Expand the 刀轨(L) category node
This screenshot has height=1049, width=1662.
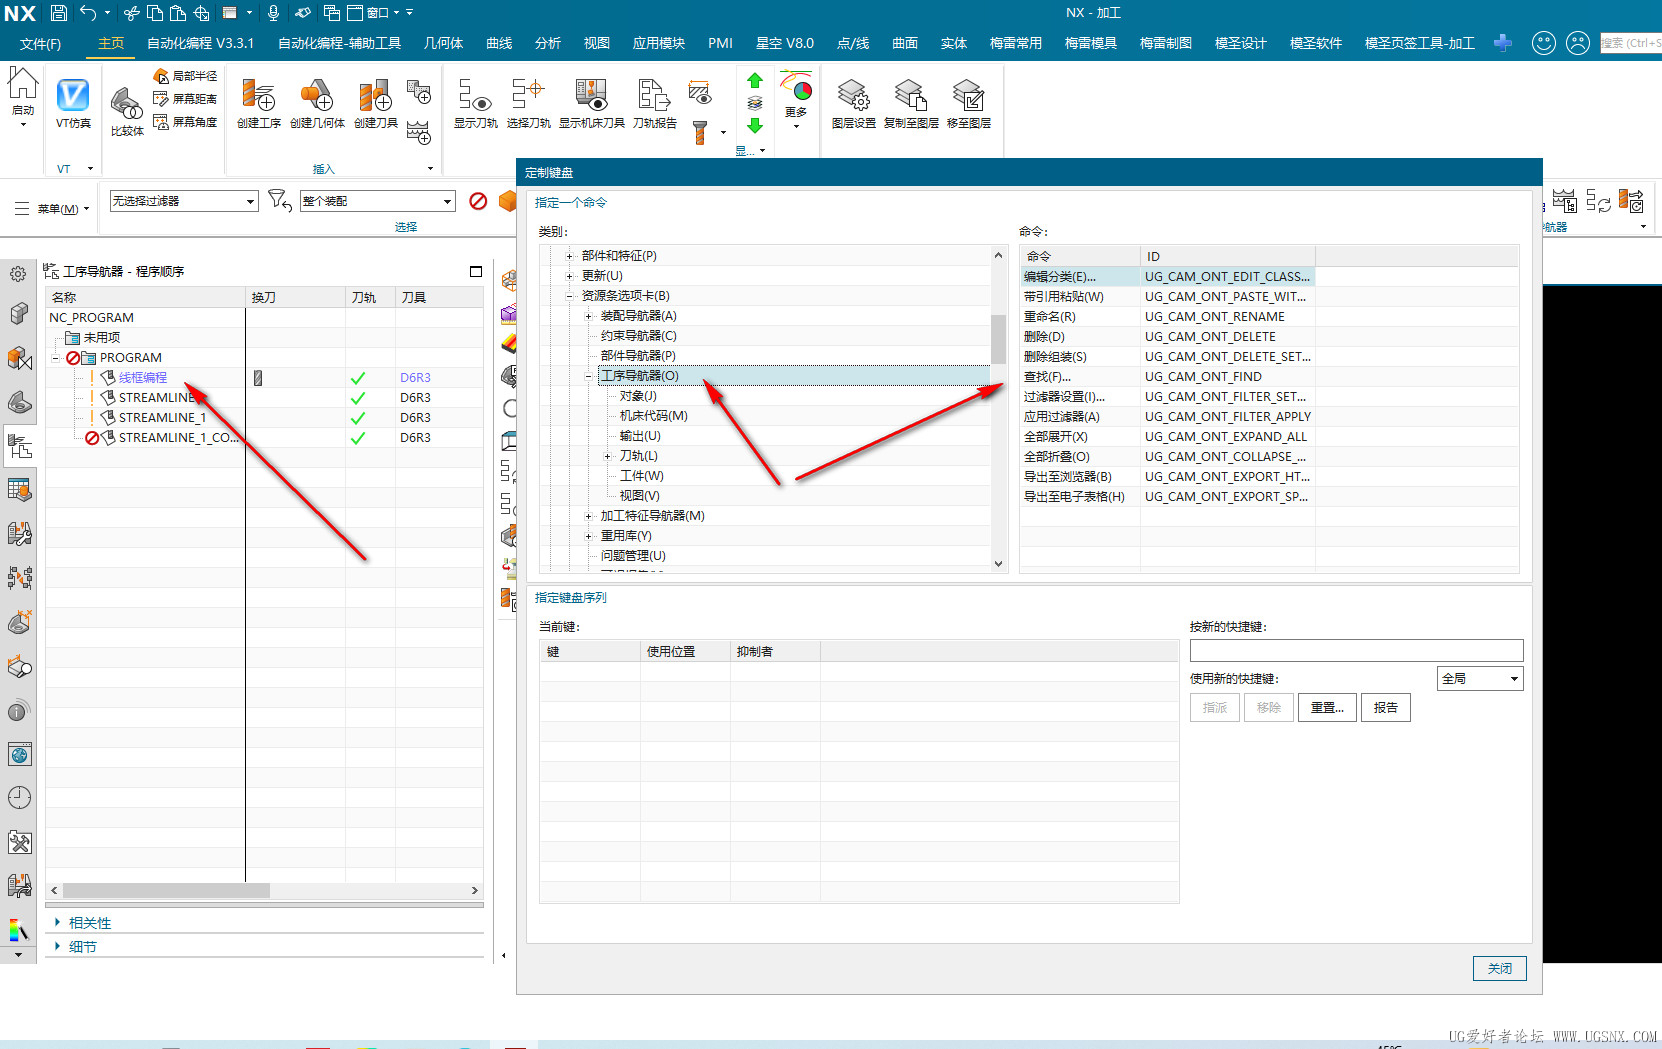click(607, 456)
